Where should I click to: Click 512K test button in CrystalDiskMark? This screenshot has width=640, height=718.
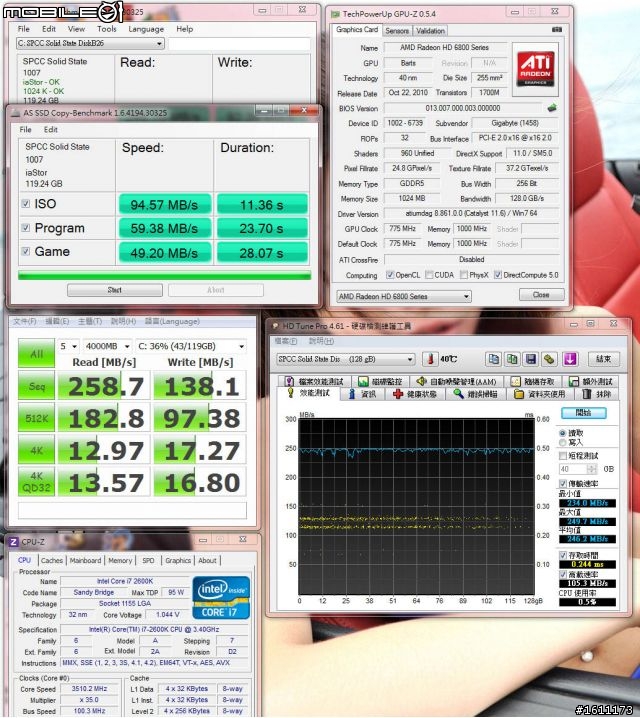[x=36, y=418]
